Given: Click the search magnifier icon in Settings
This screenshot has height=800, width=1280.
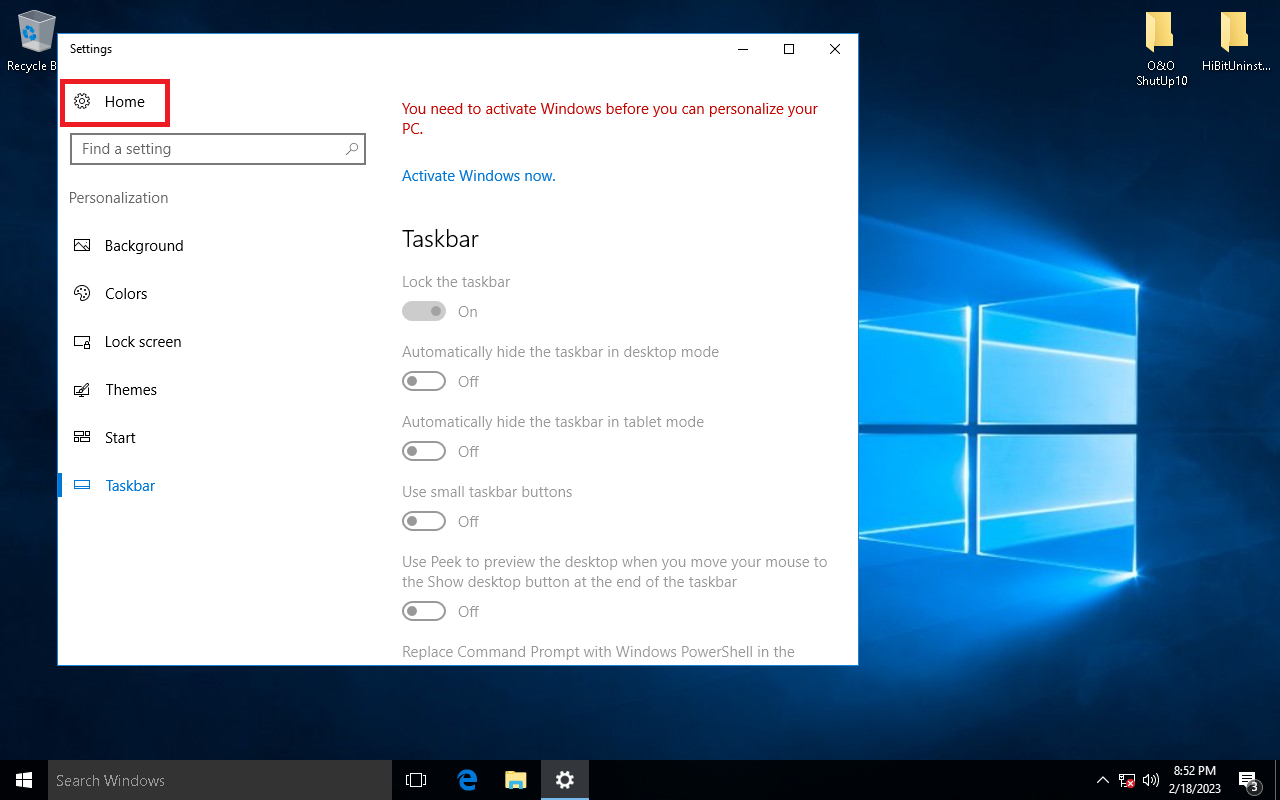Looking at the screenshot, I should 352,149.
